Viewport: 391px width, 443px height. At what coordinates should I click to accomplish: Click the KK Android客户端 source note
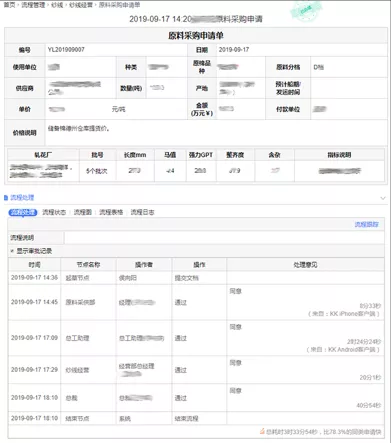343,349
